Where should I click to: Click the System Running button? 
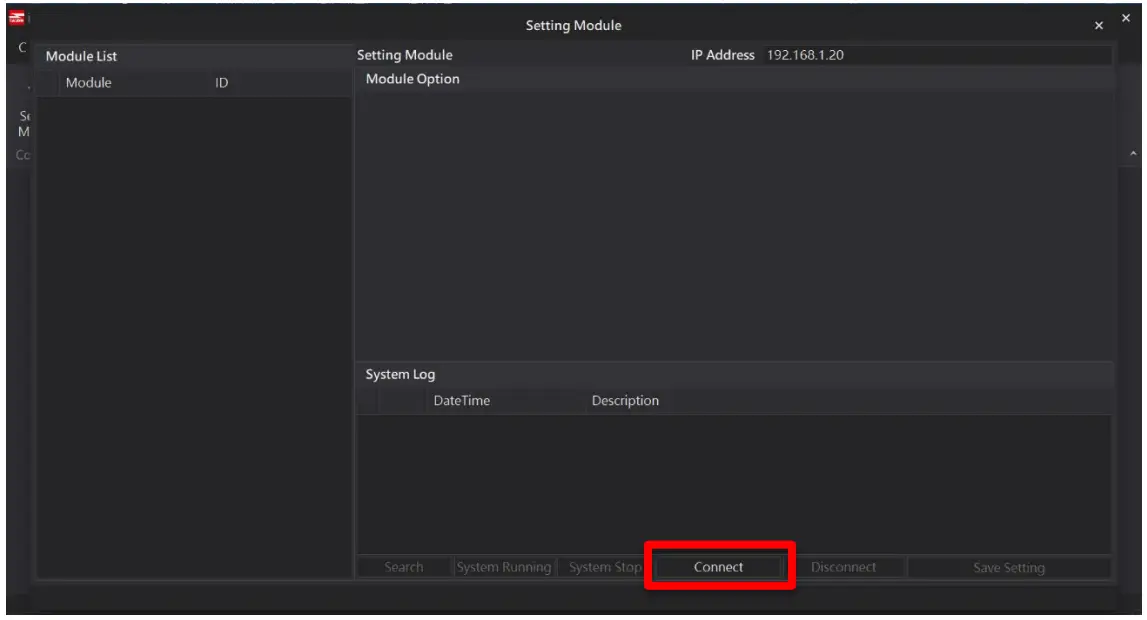[503, 567]
